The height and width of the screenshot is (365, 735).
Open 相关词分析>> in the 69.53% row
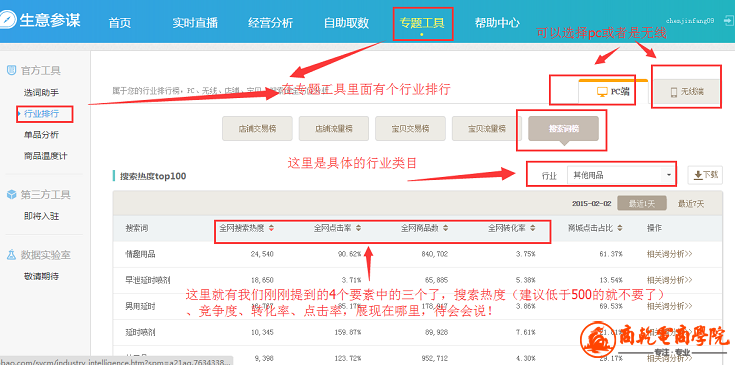[x=669, y=306]
